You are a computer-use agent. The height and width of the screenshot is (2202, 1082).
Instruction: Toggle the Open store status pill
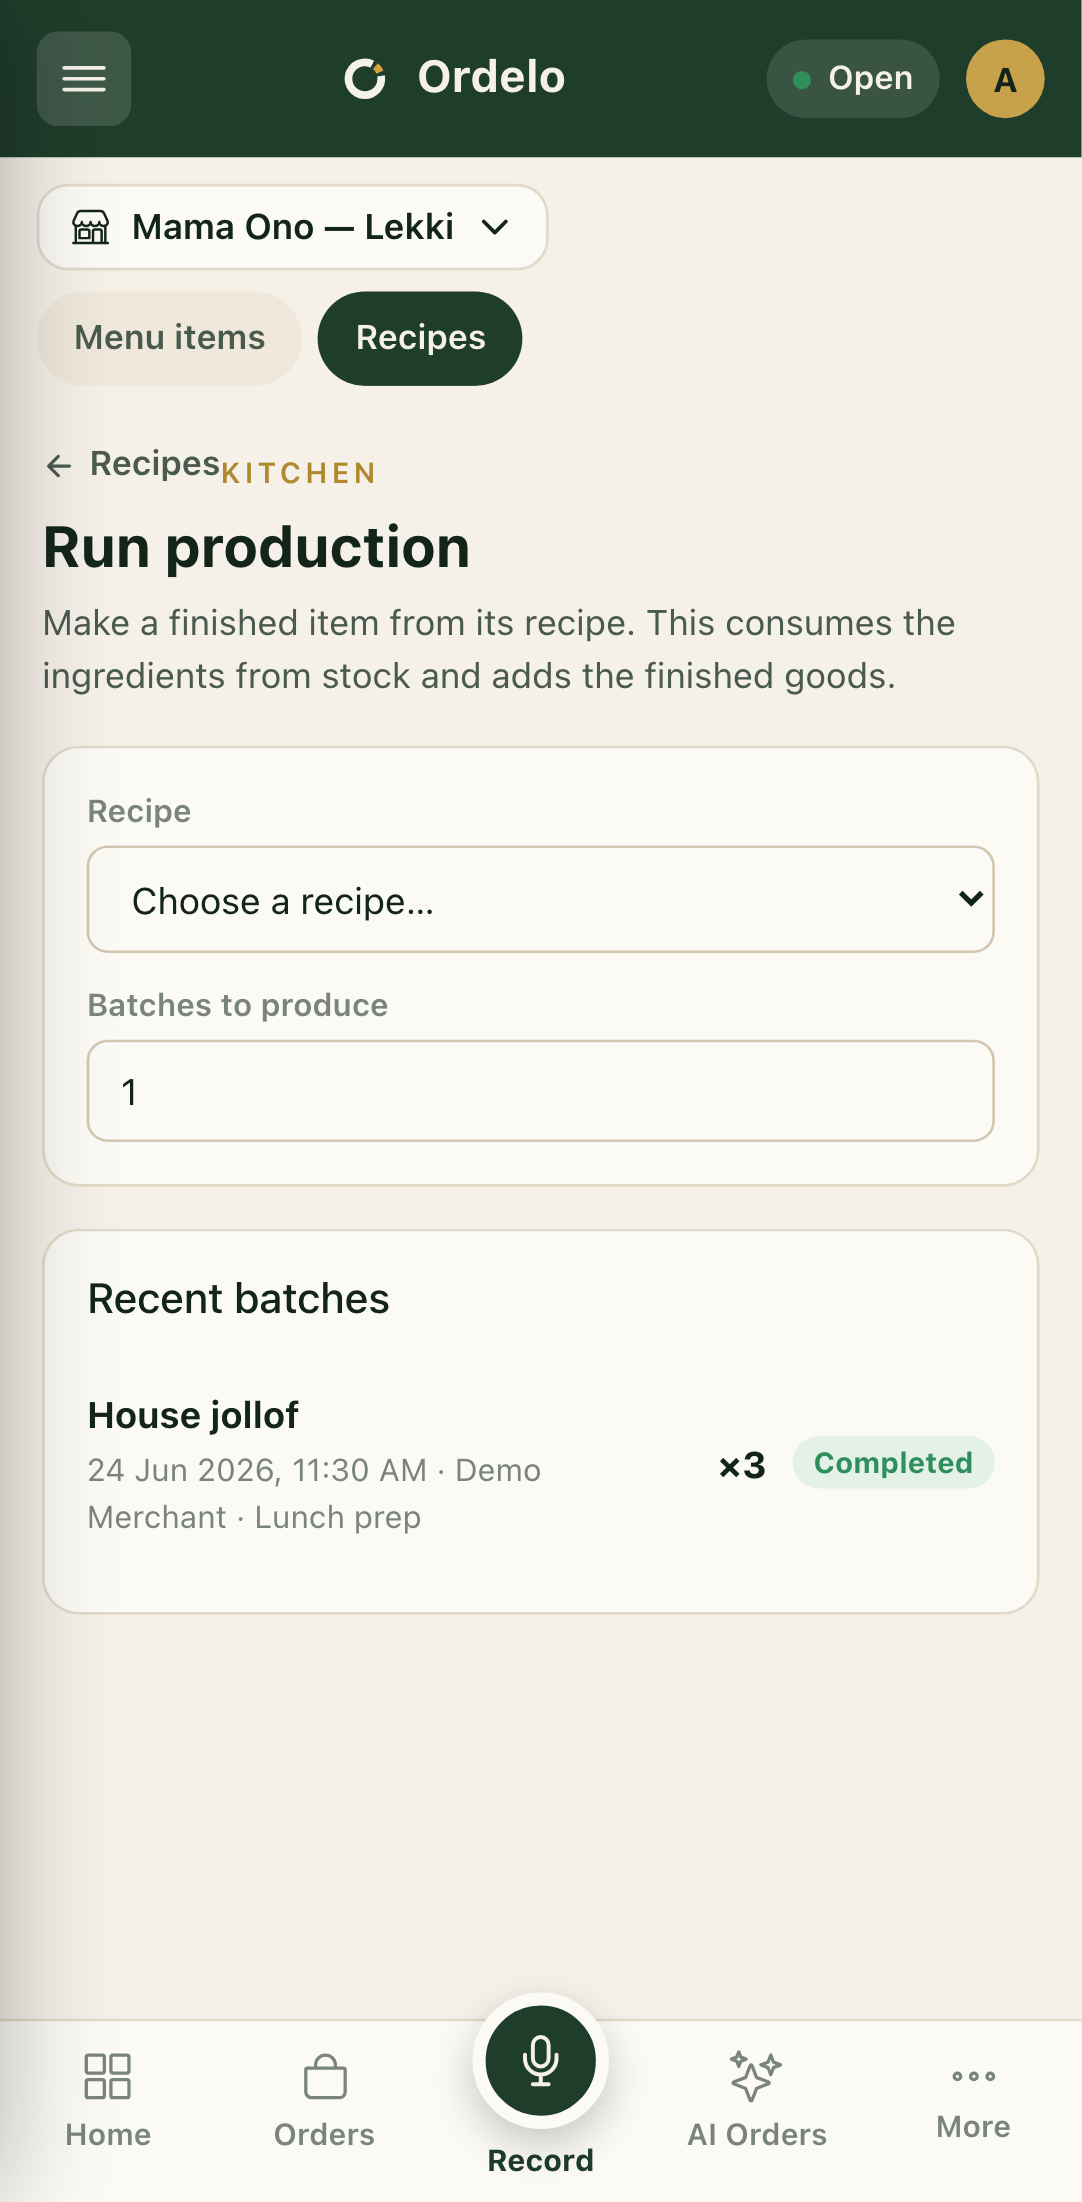pos(853,79)
